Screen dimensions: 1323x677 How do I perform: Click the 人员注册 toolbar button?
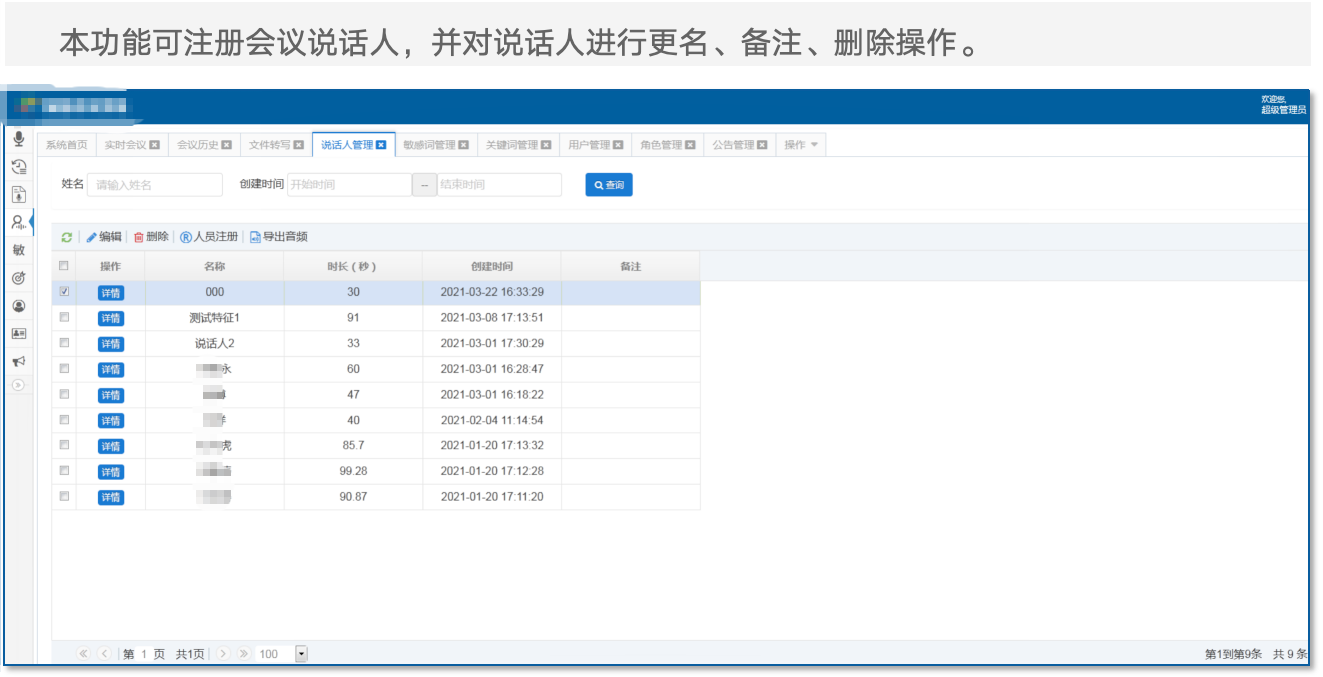209,237
